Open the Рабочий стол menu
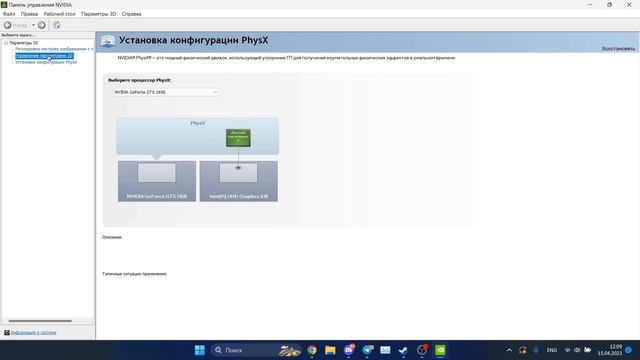 click(x=60, y=14)
